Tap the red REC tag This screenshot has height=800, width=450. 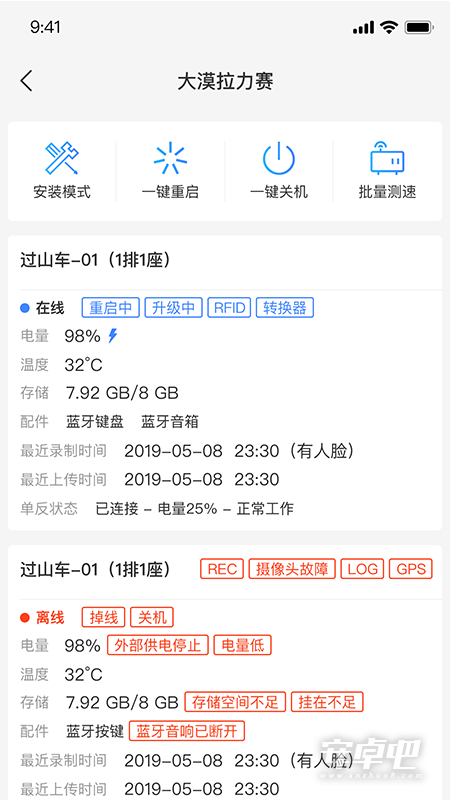pos(222,569)
